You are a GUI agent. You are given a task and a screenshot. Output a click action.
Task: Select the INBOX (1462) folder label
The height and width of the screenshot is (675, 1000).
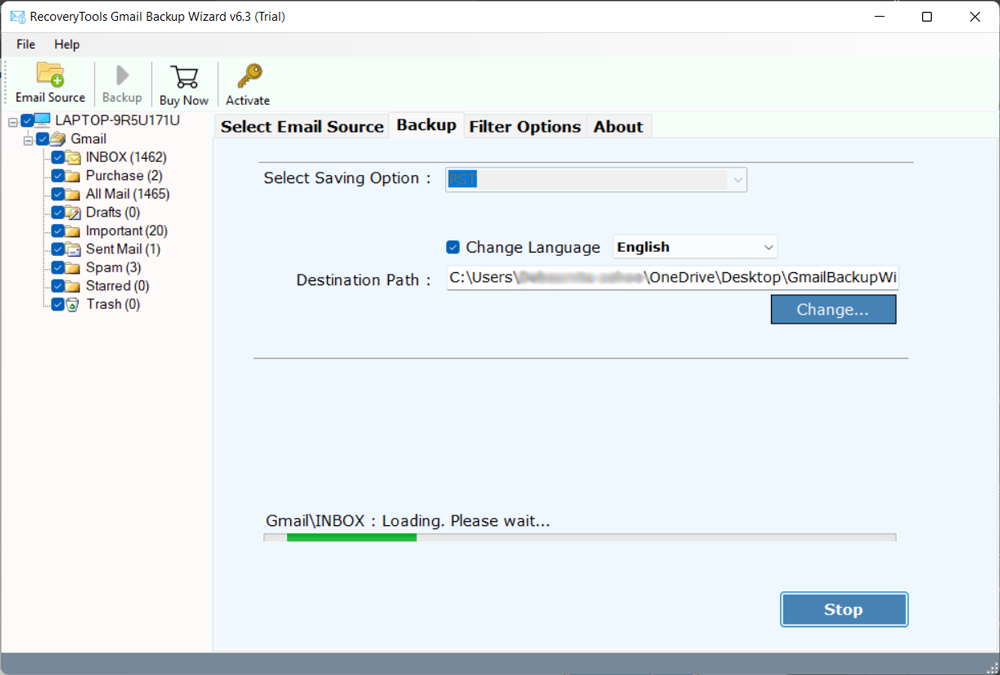(126, 158)
